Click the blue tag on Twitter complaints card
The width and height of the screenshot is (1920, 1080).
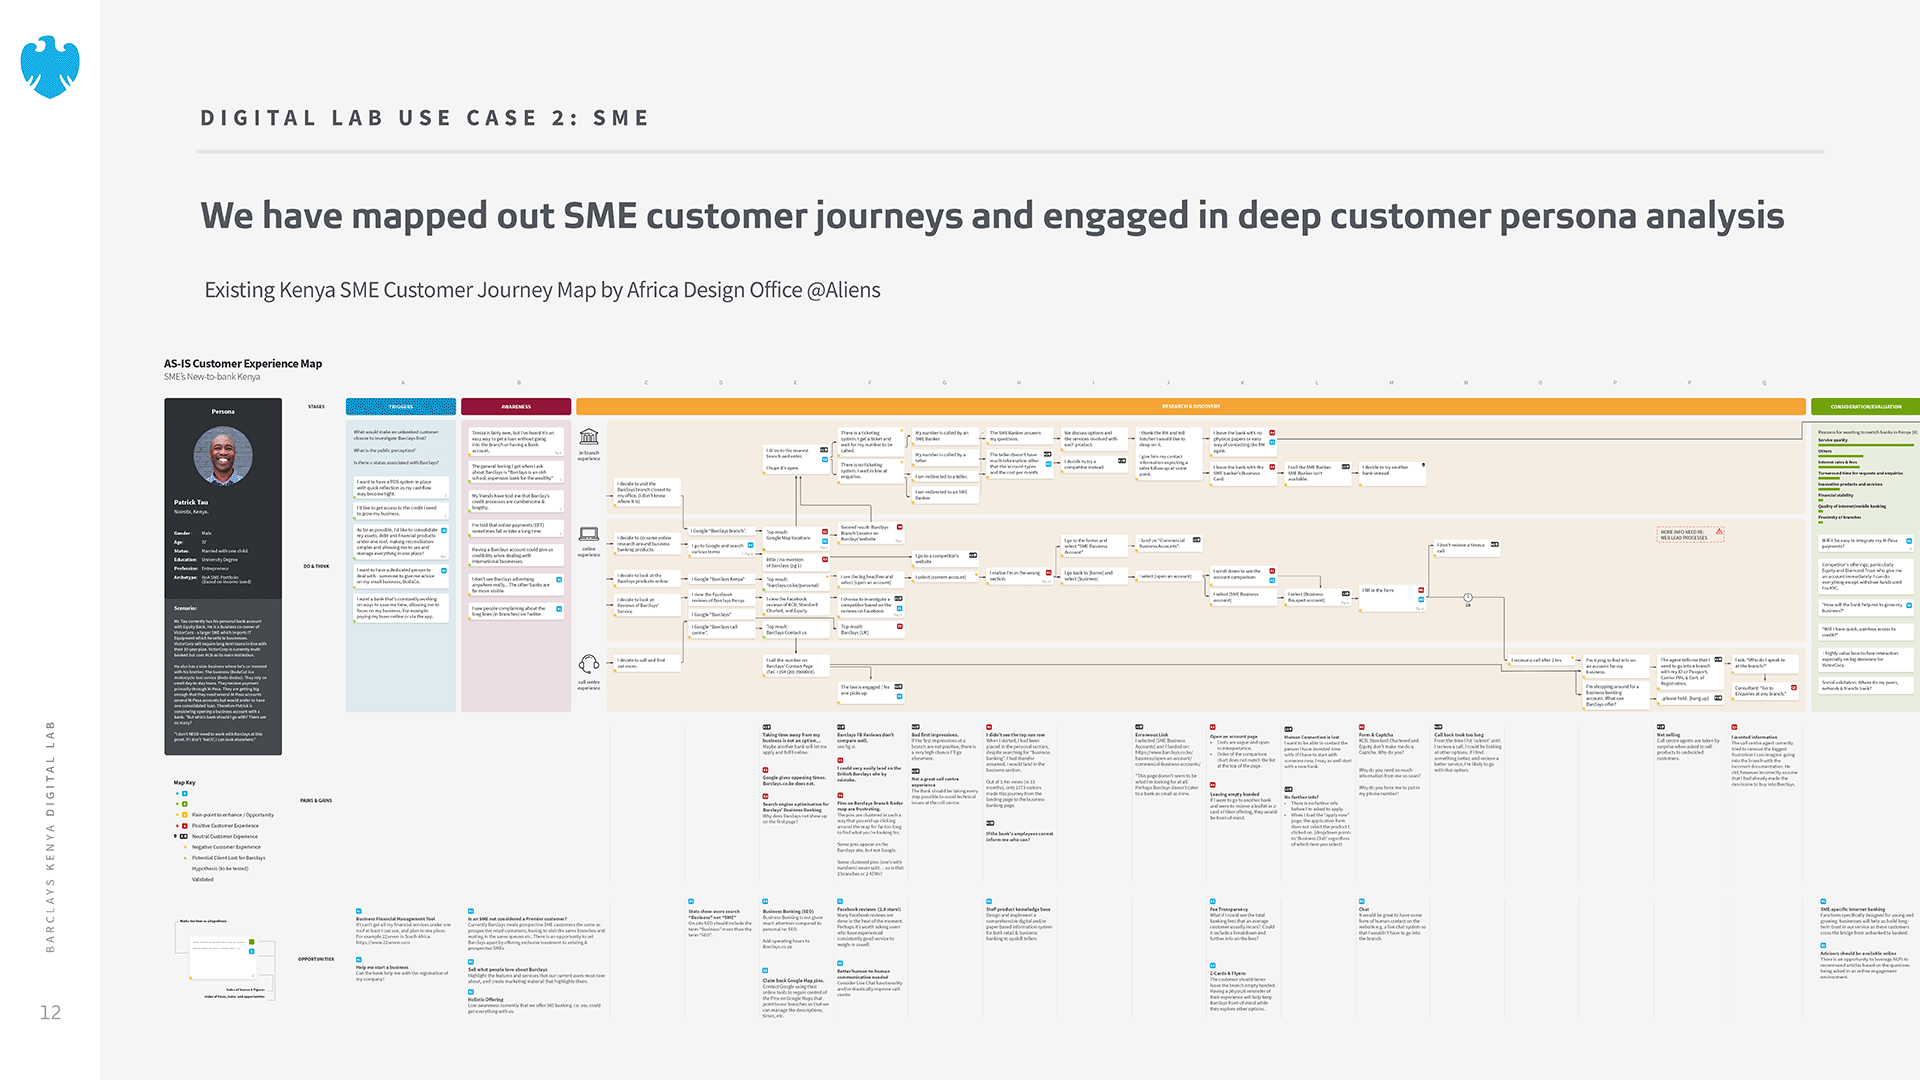[x=559, y=608]
